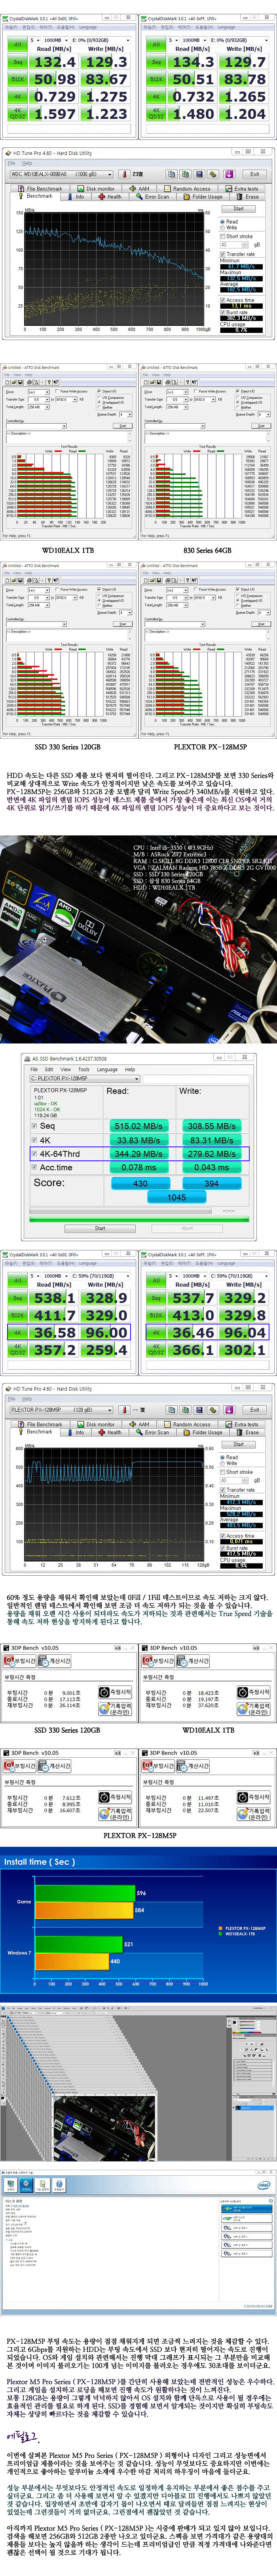Open Language menu in AS SSD Benchmark
277x2576 pixels.
pyautogui.click(x=107, y=1069)
